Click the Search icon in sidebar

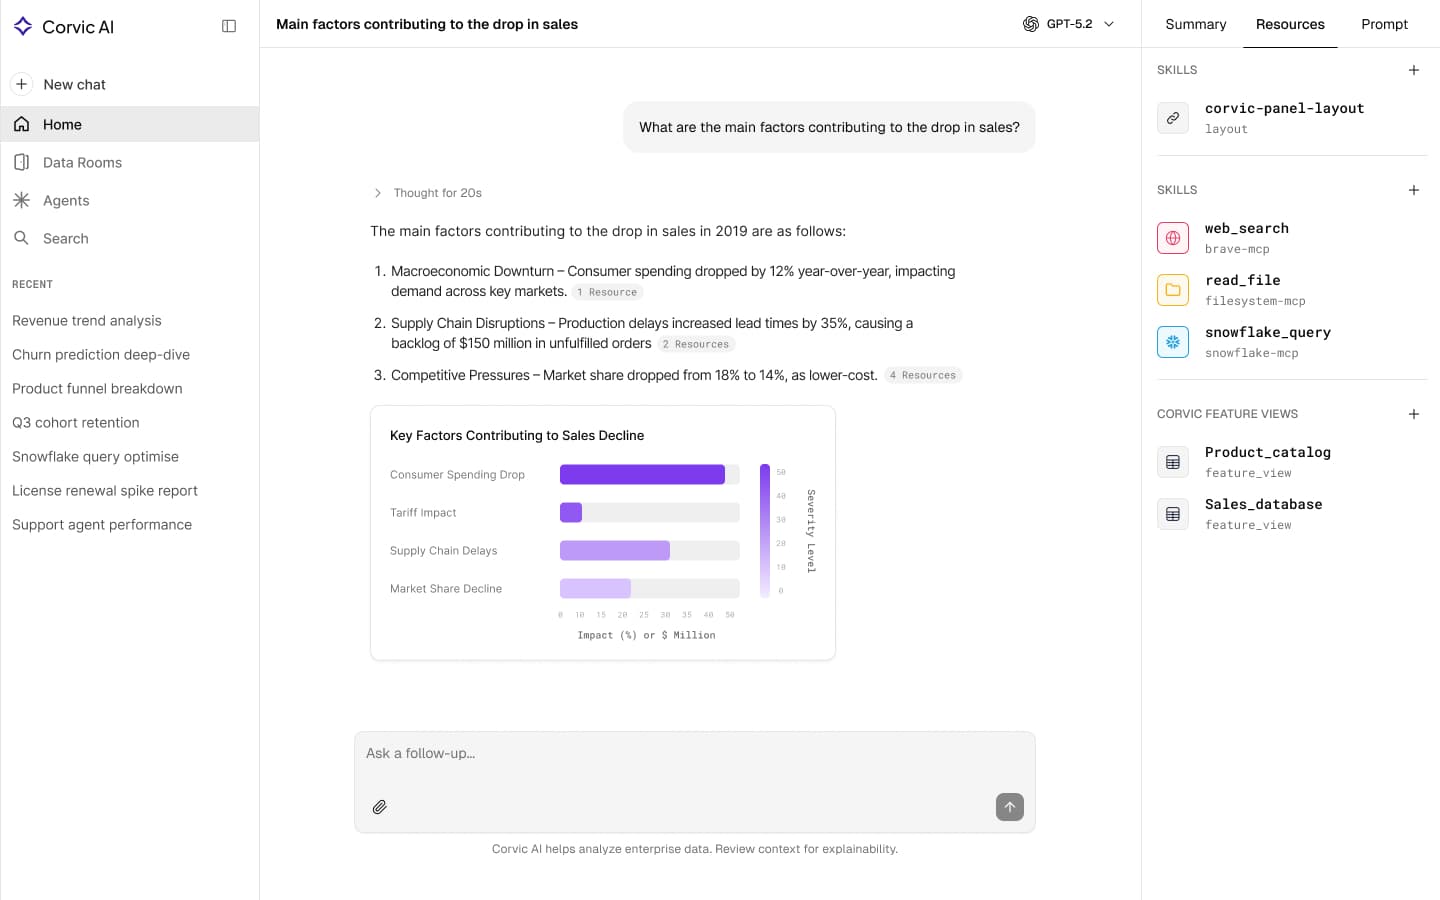[x=22, y=238]
